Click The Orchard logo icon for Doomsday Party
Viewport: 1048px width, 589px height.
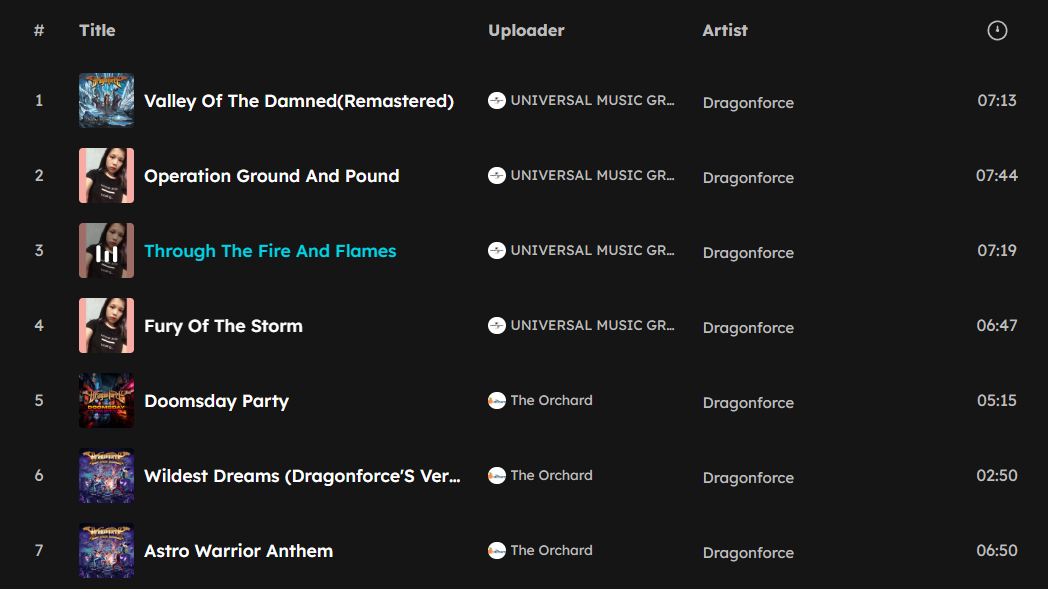coord(497,400)
